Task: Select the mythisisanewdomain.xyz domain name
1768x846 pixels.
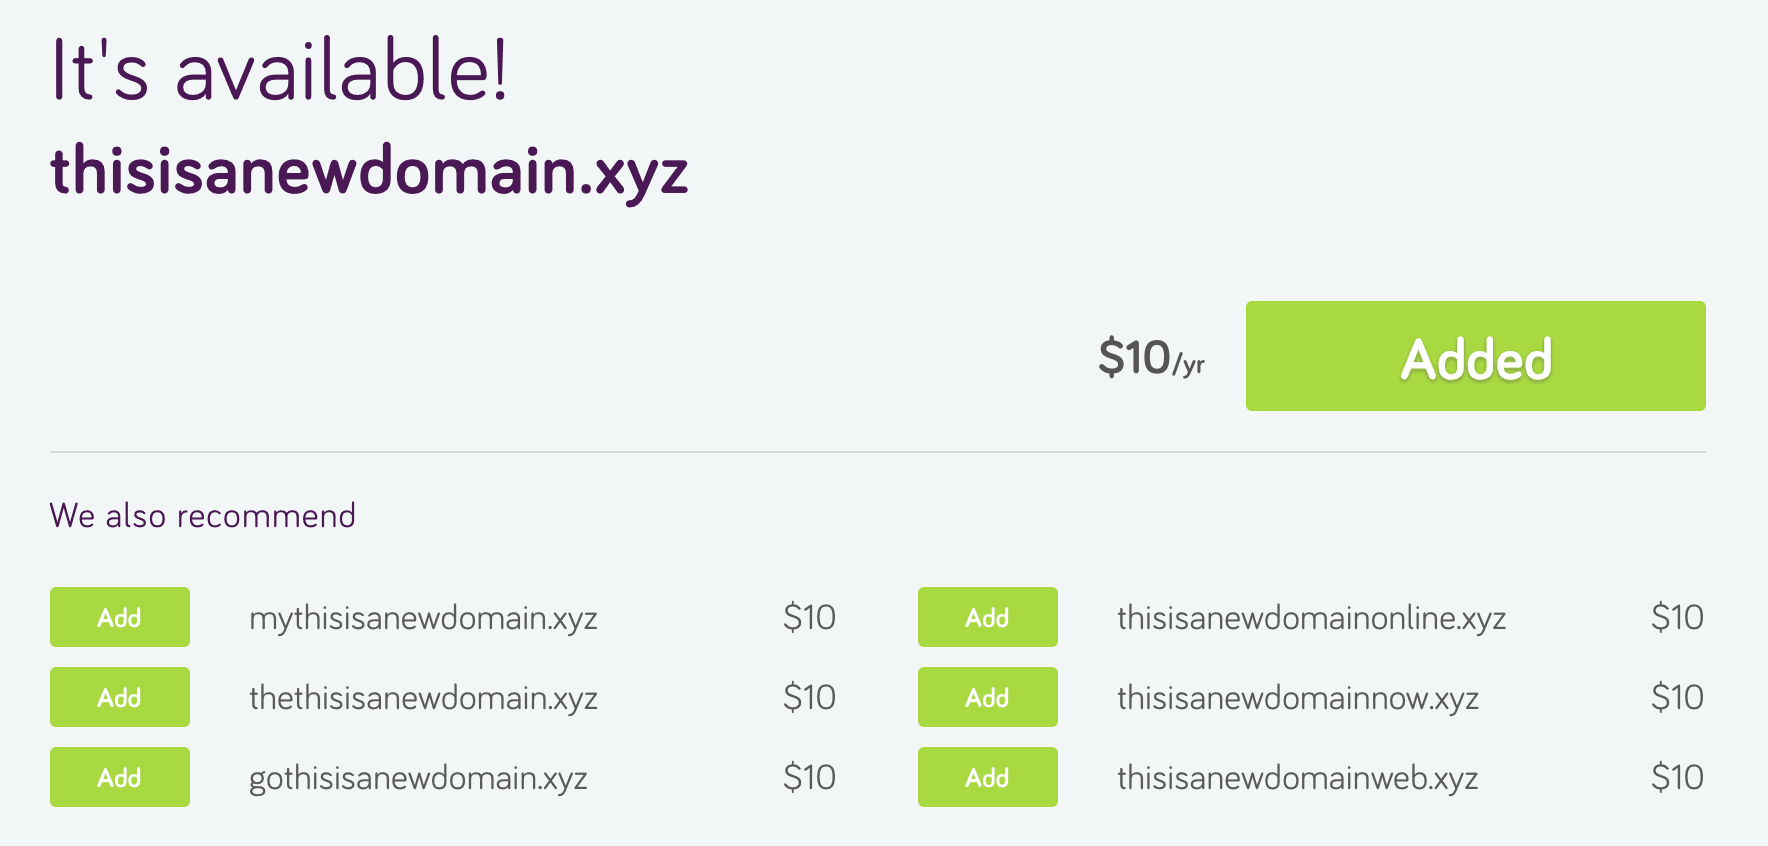Action: point(423,617)
